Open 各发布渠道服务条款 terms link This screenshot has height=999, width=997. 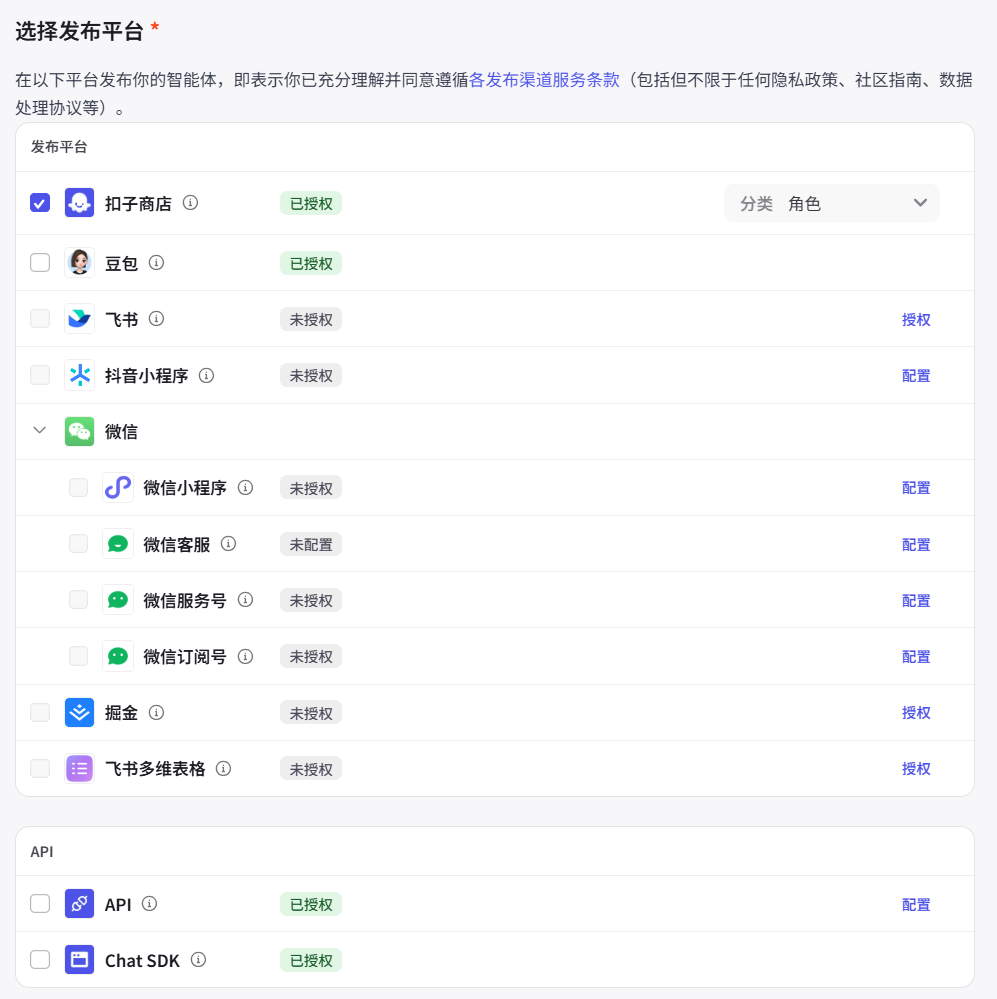click(x=544, y=80)
